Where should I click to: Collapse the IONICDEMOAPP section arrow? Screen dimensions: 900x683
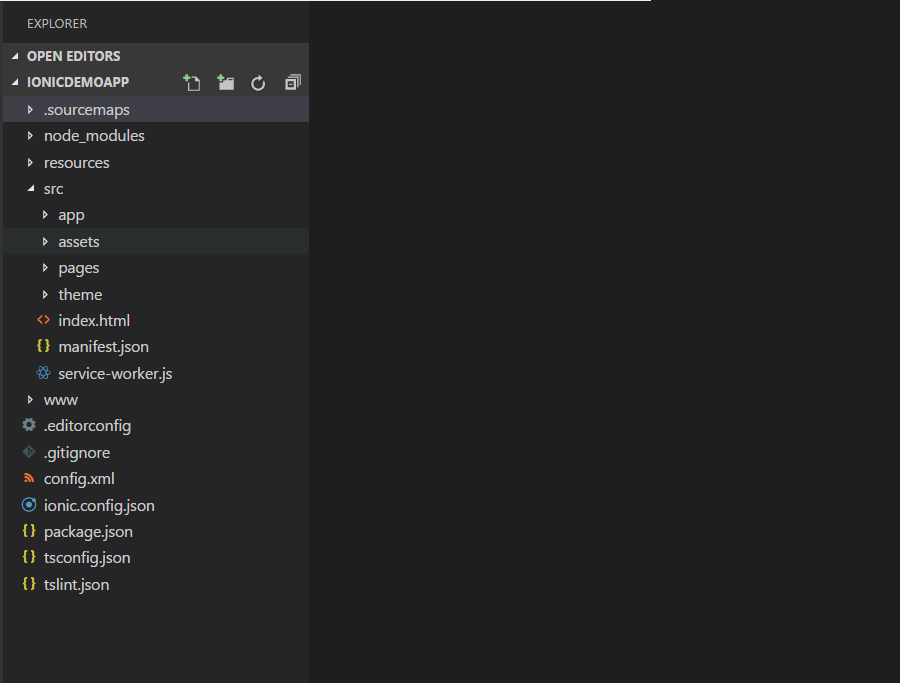(x=15, y=83)
